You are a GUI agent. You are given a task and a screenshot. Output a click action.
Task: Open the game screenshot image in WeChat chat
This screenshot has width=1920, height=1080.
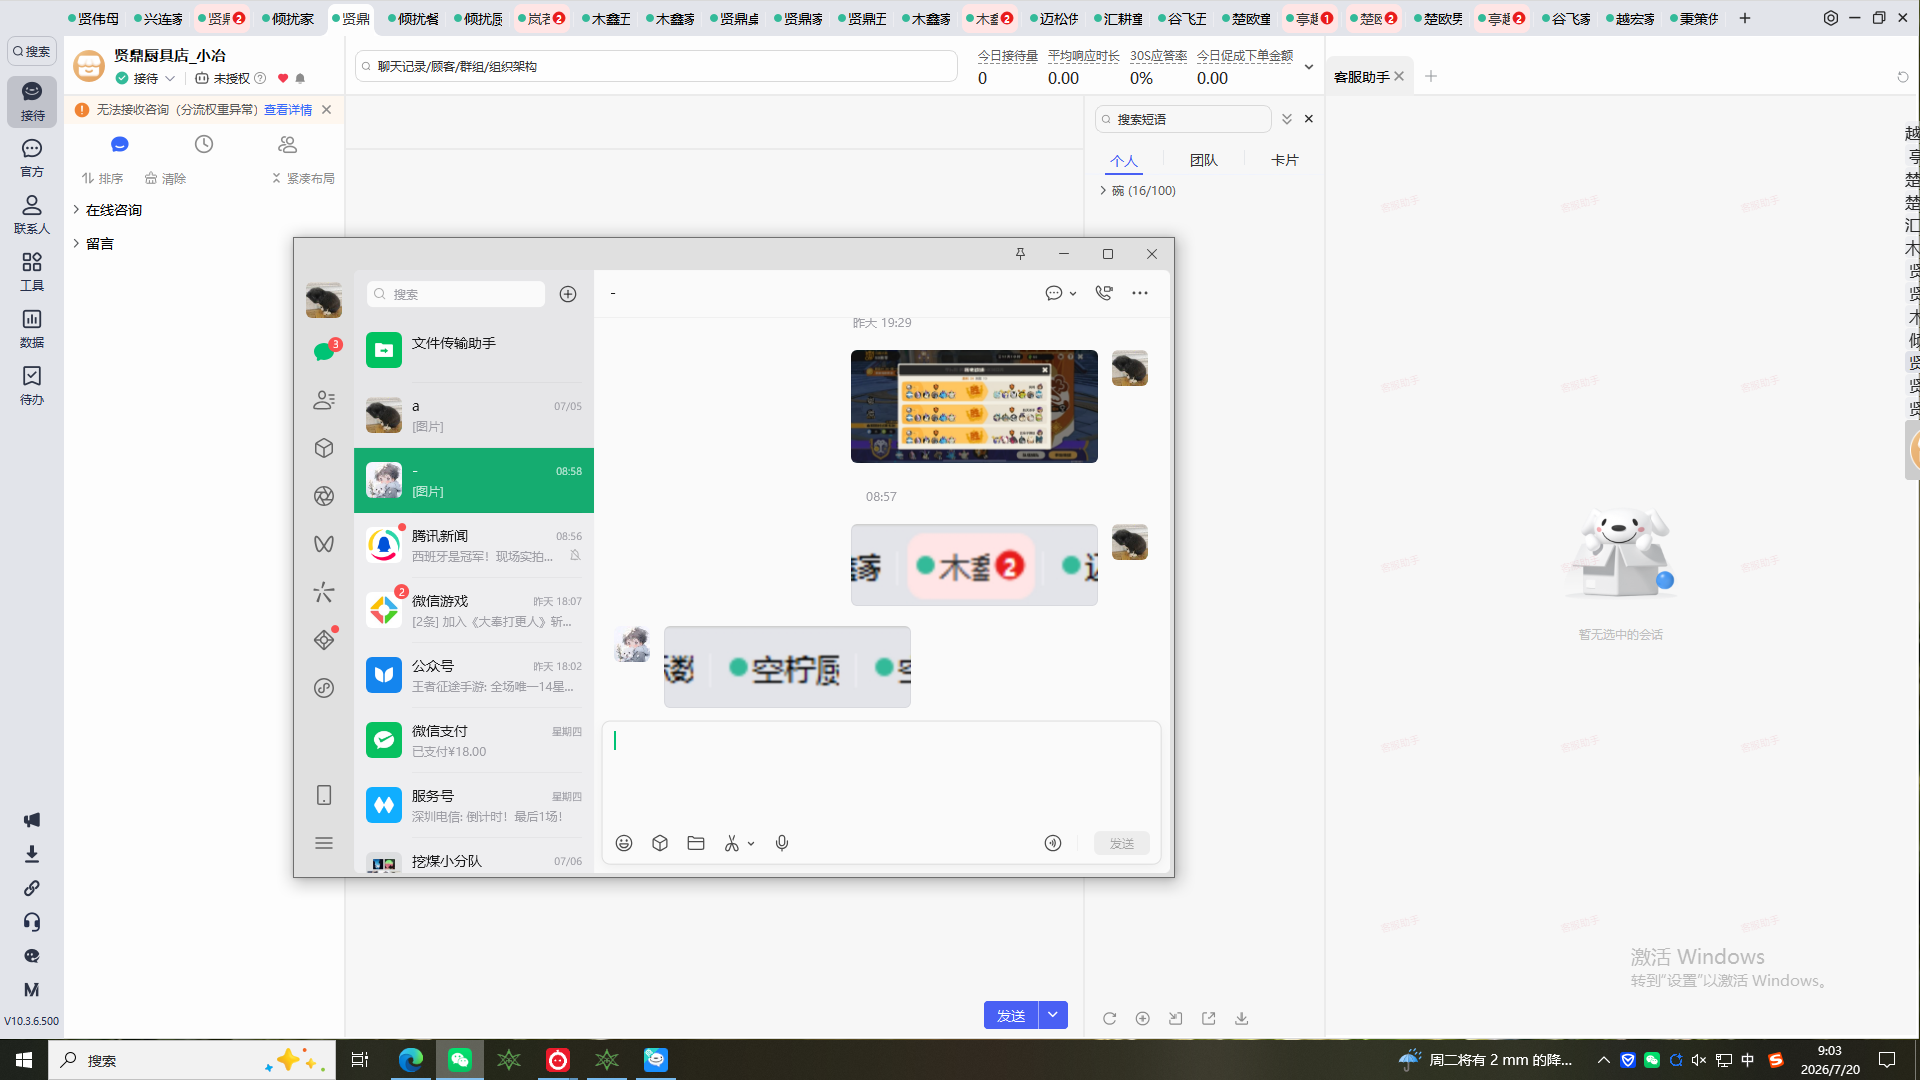974,406
